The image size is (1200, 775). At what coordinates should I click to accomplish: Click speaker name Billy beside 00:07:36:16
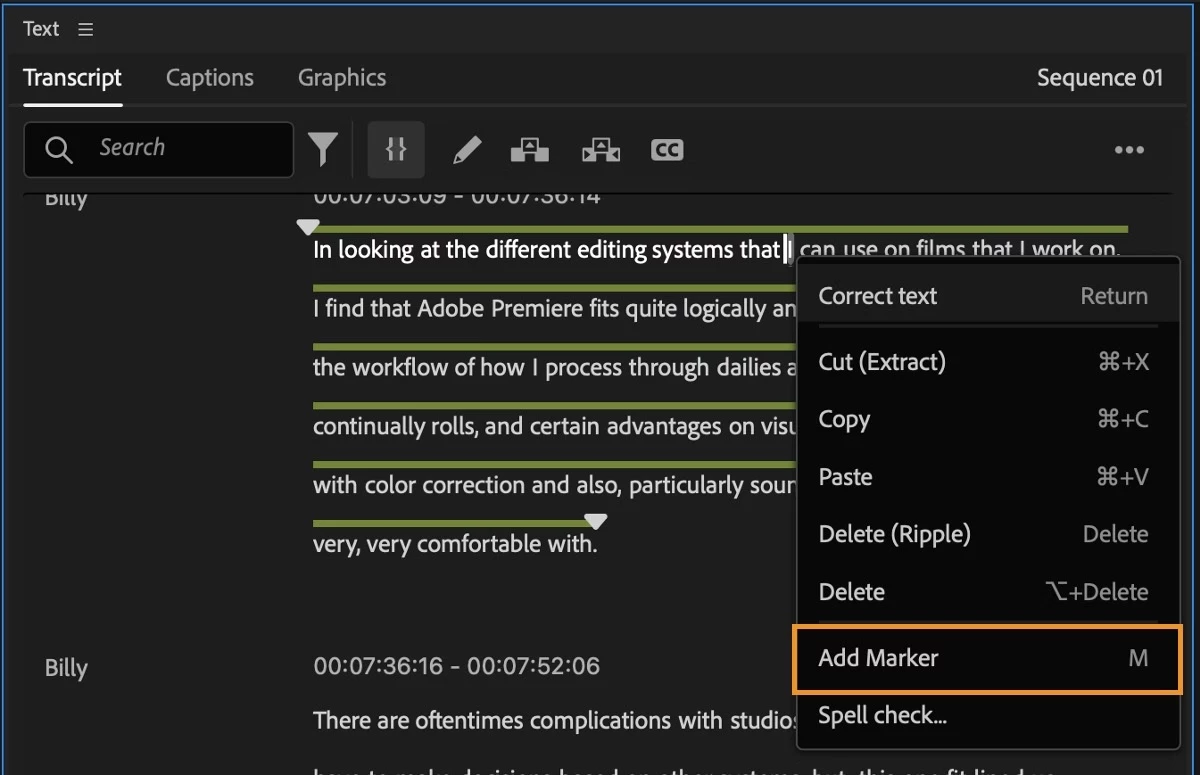click(66, 668)
